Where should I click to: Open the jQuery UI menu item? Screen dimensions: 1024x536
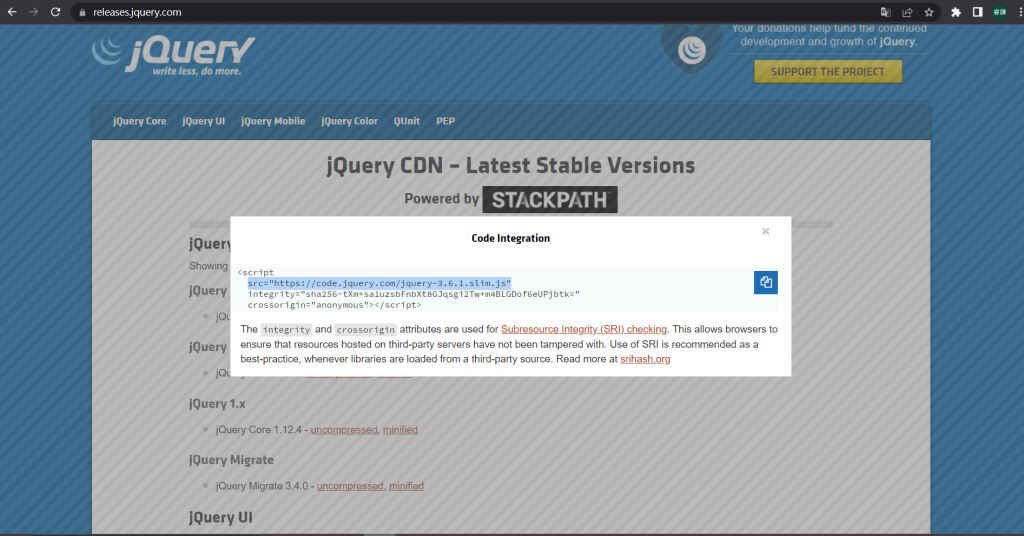(204, 121)
